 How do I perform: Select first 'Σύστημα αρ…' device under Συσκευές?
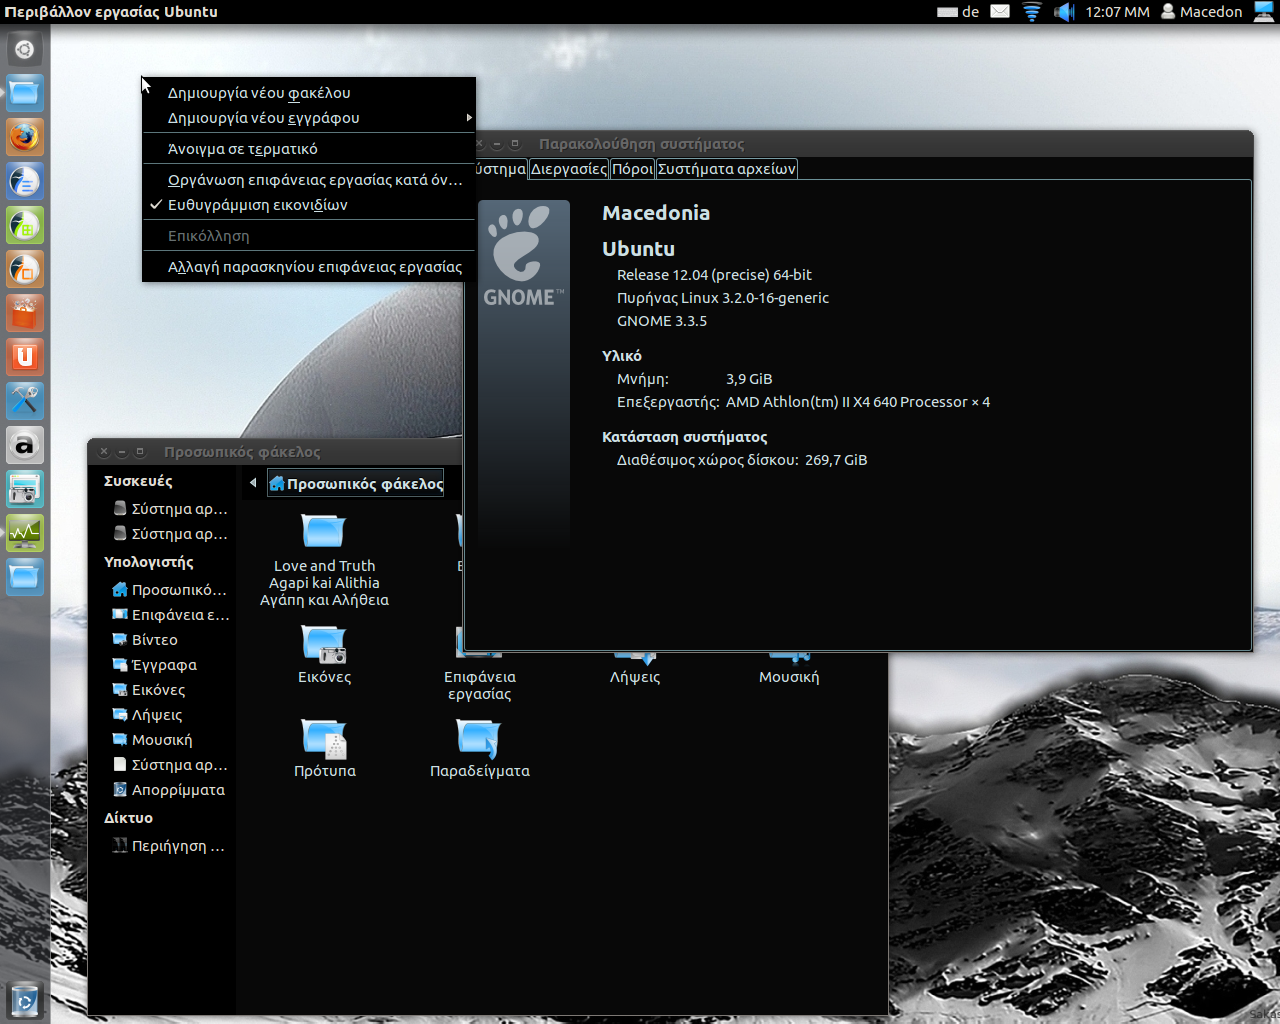(170, 509)
